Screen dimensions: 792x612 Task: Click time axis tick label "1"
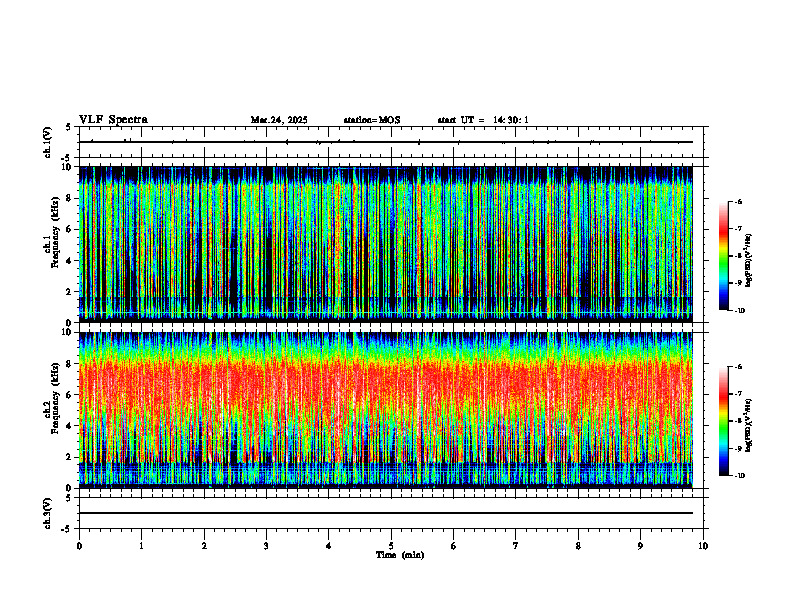[x=141, y=546]
